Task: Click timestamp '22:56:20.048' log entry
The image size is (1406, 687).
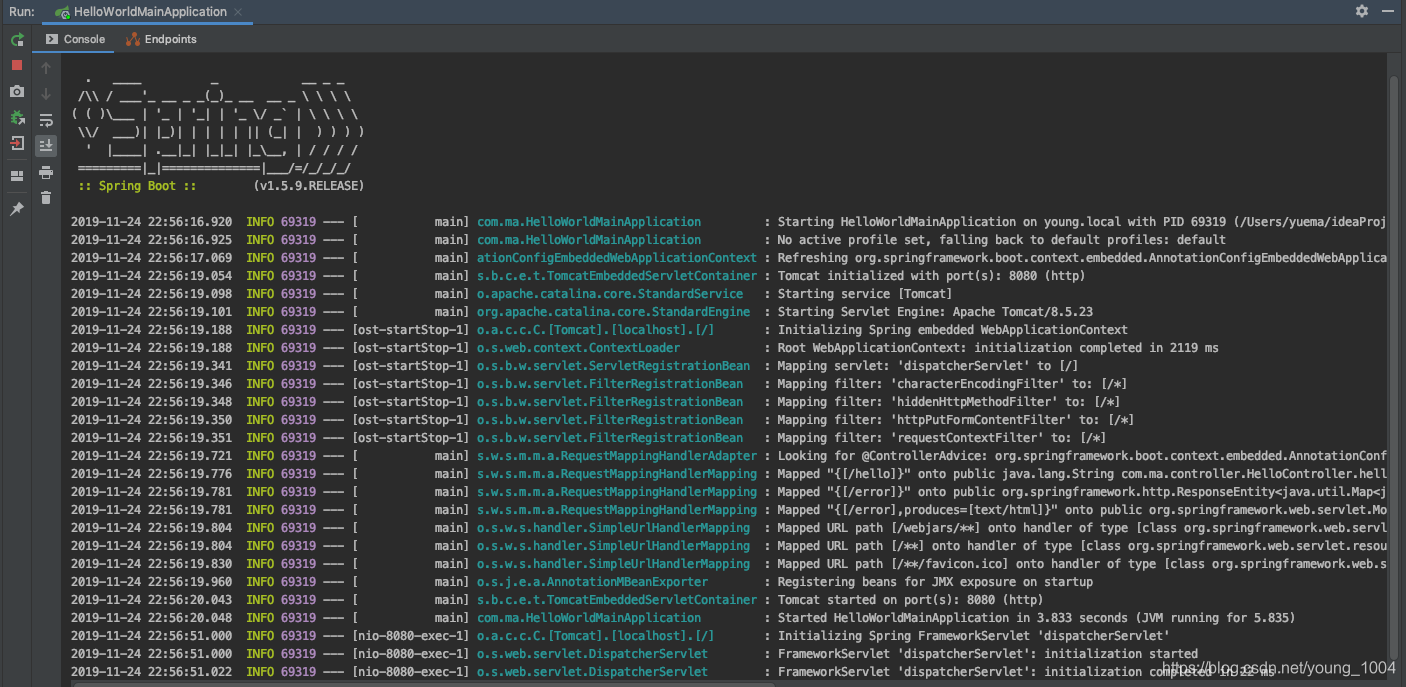Action: 190,618
